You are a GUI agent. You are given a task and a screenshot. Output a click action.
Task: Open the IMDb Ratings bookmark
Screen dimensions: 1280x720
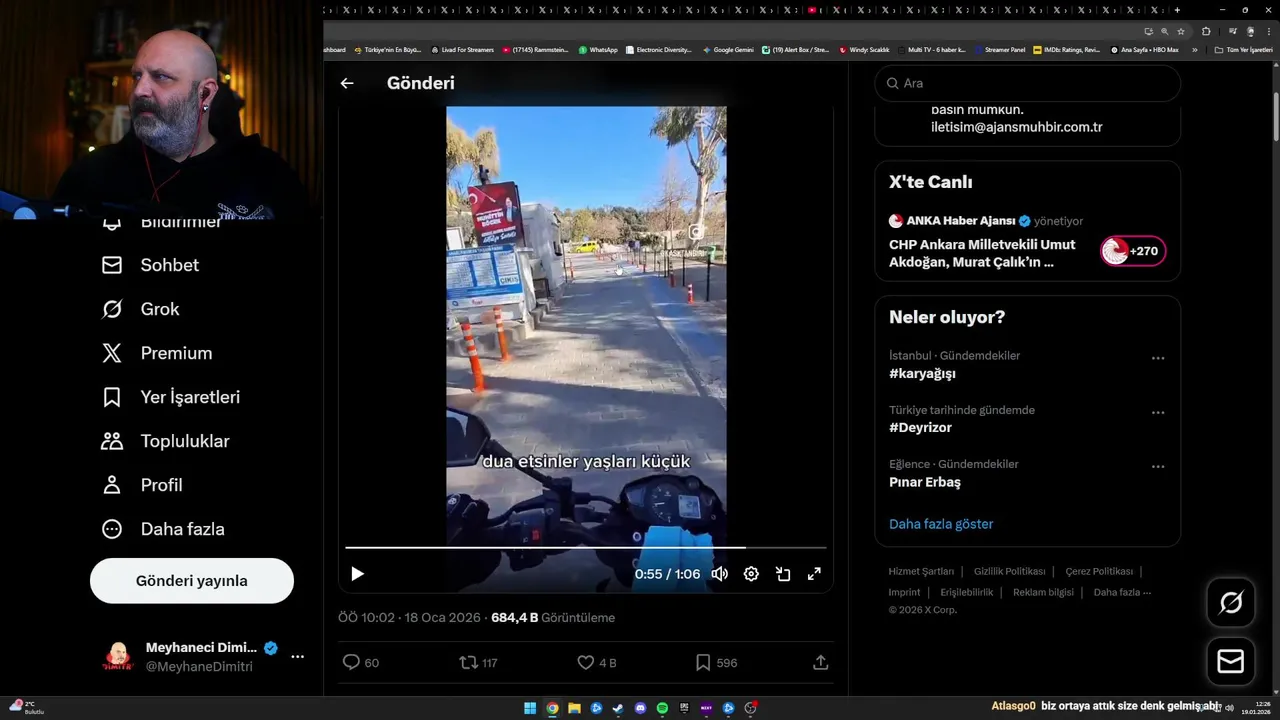pyautogui.click(x=1066, y=49)
